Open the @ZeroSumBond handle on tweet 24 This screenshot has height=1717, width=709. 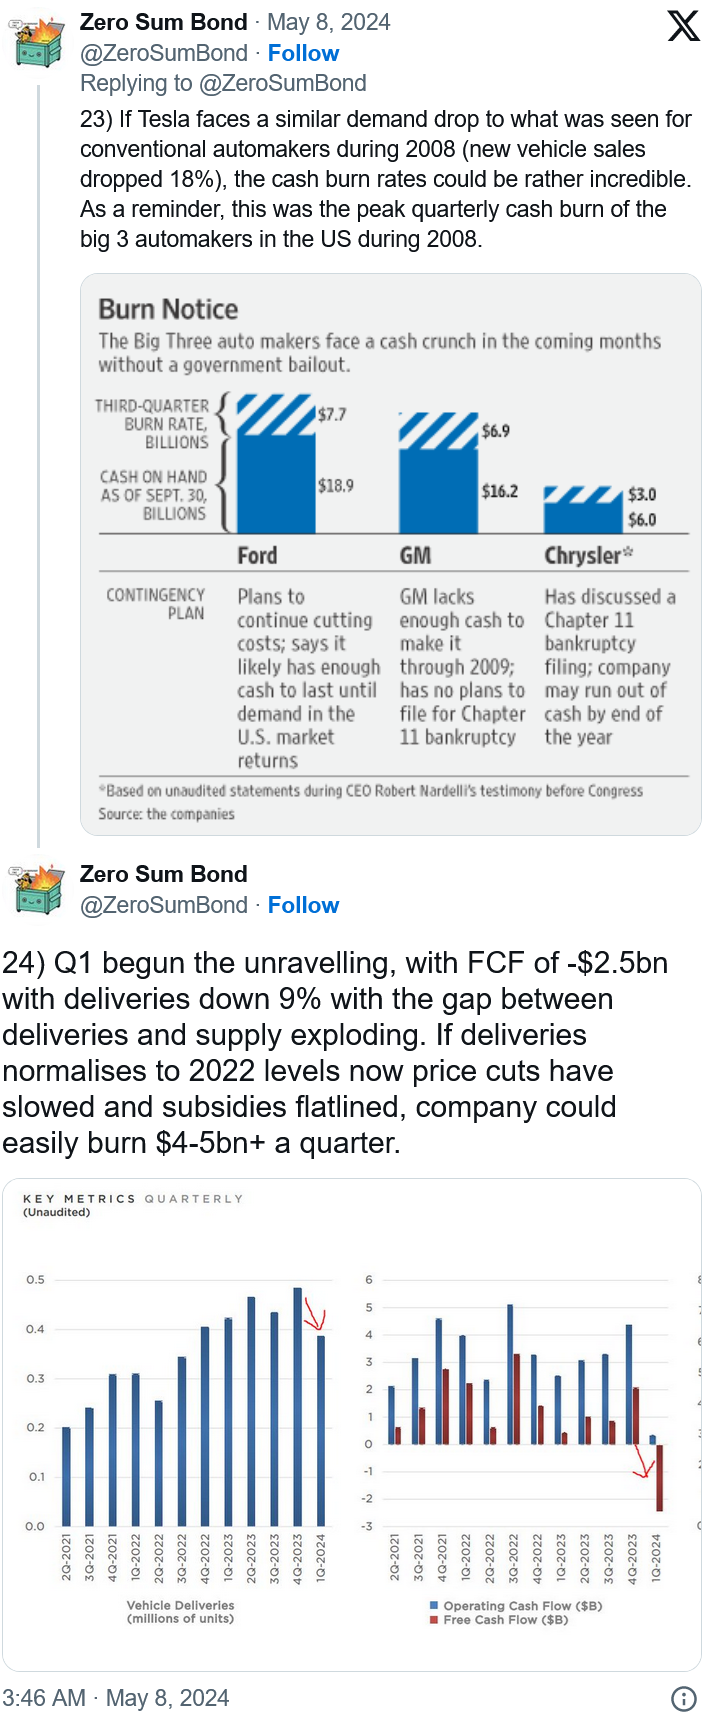click(163, 905)
